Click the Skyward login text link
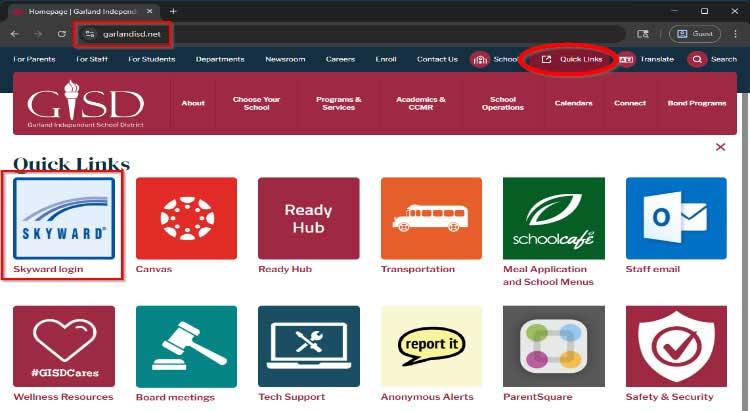Screen dimensions: 750x411 (48, 269)
